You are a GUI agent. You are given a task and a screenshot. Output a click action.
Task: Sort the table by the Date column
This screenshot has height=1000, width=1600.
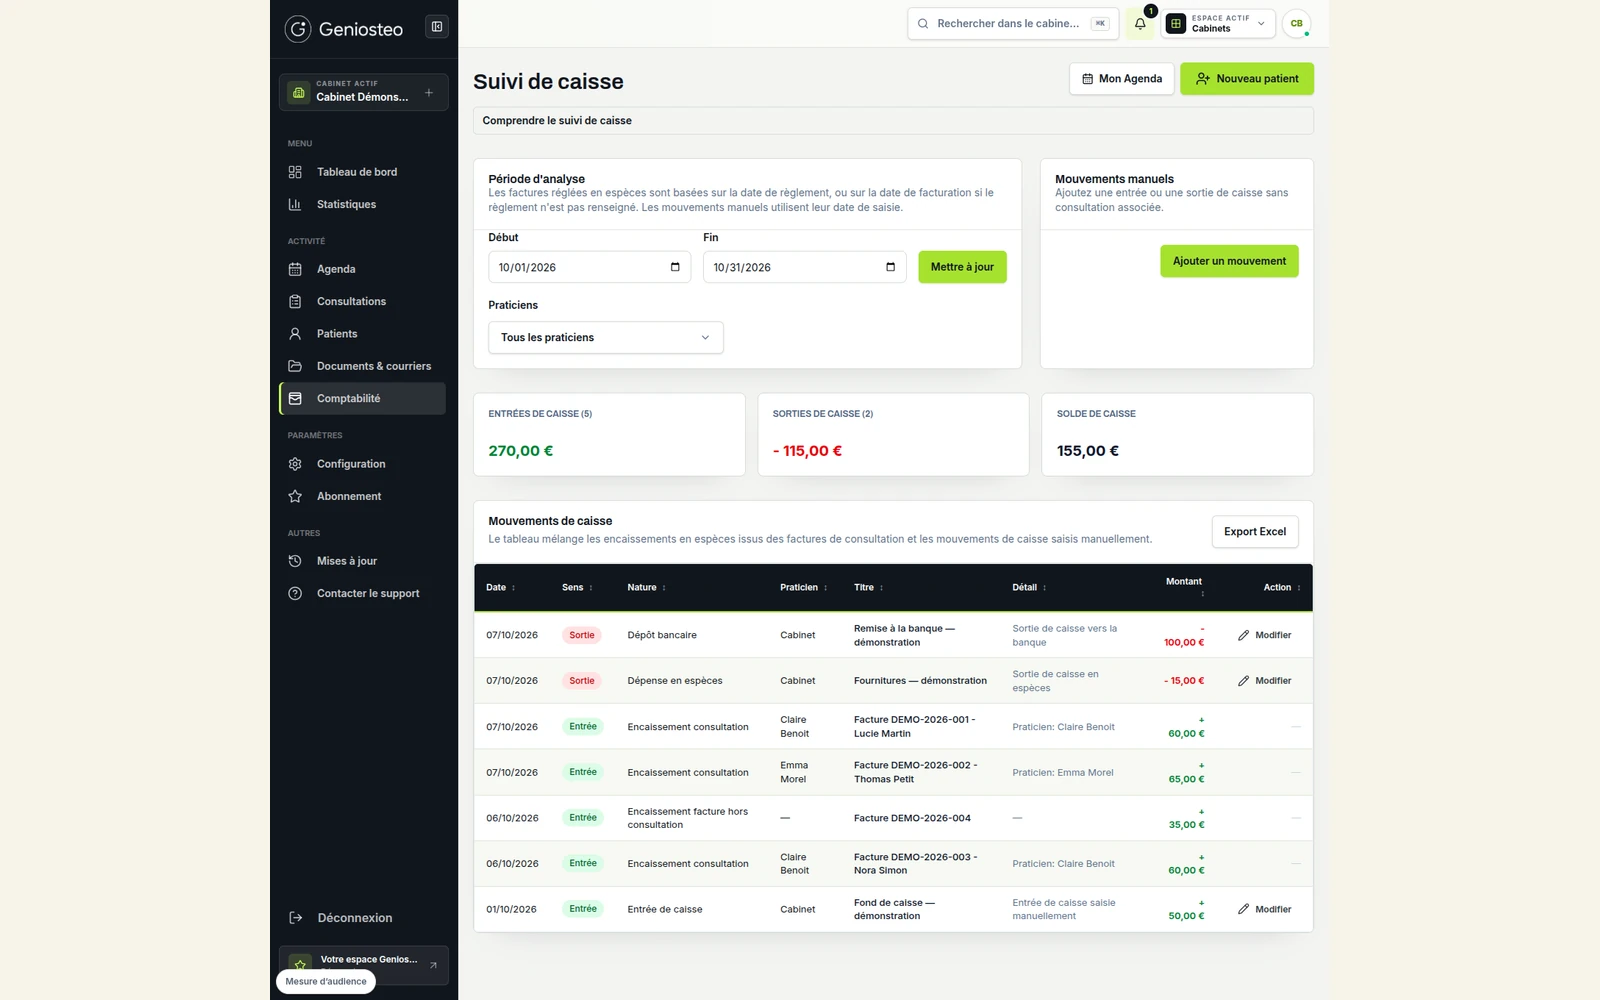[500, 588]
